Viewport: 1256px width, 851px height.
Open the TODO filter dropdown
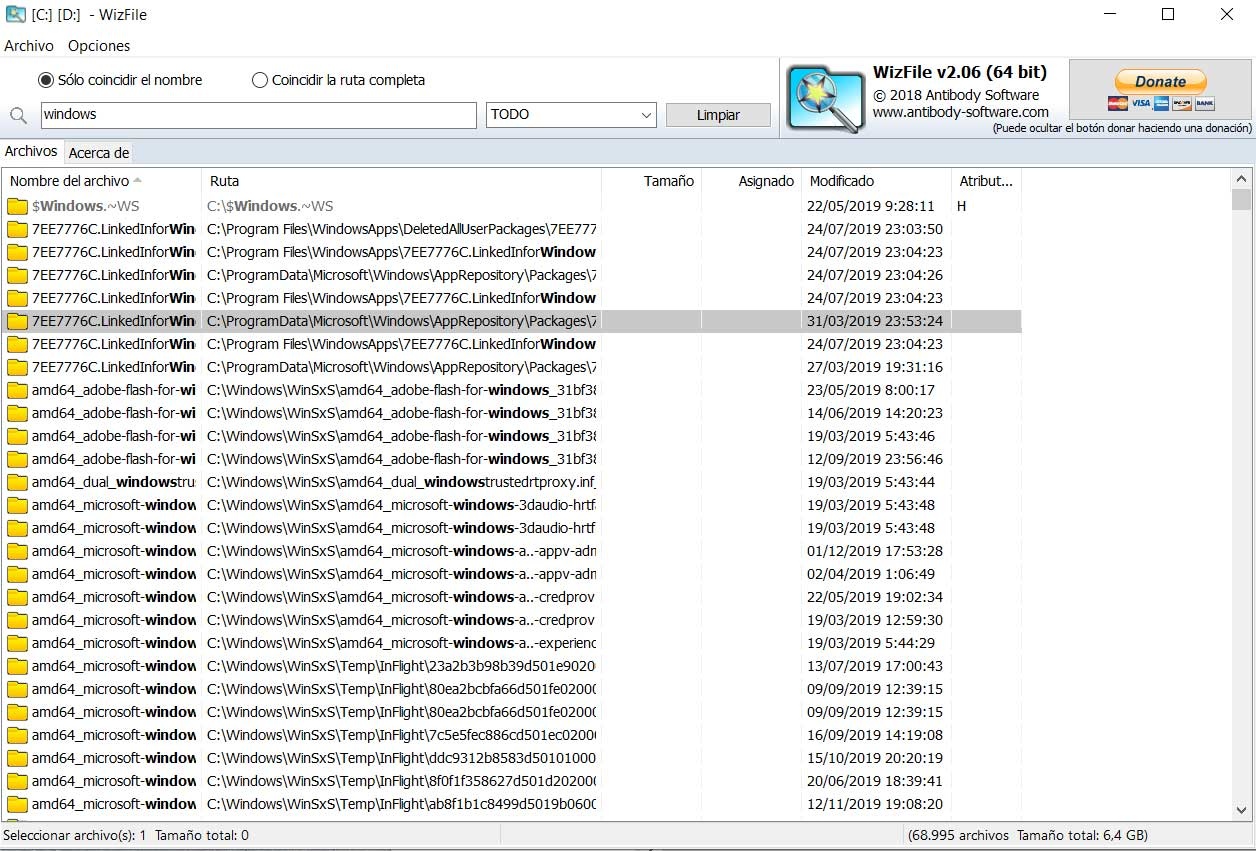tap(571, 115)
